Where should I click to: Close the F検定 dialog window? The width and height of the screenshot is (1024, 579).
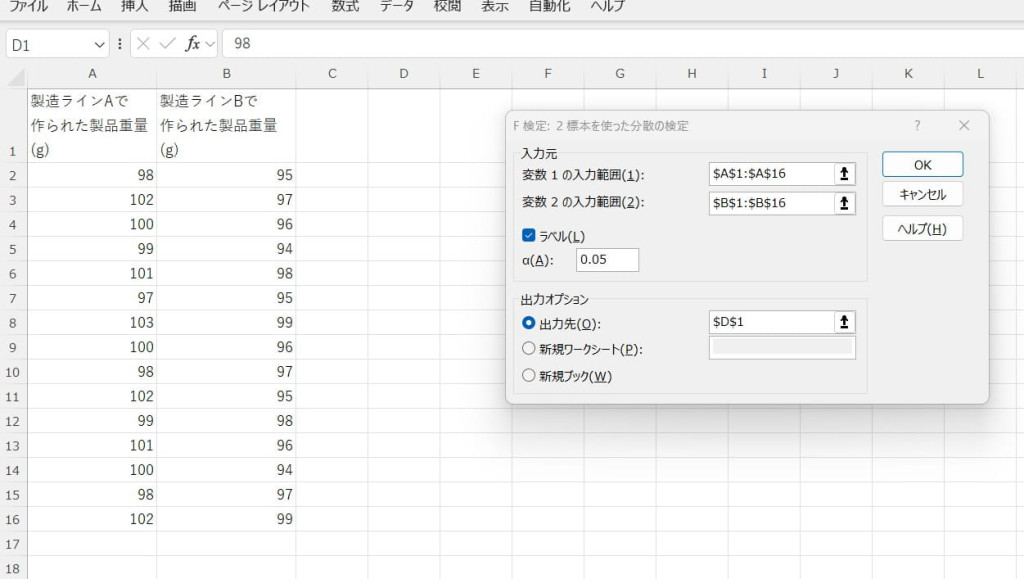[x=964, y=126]
